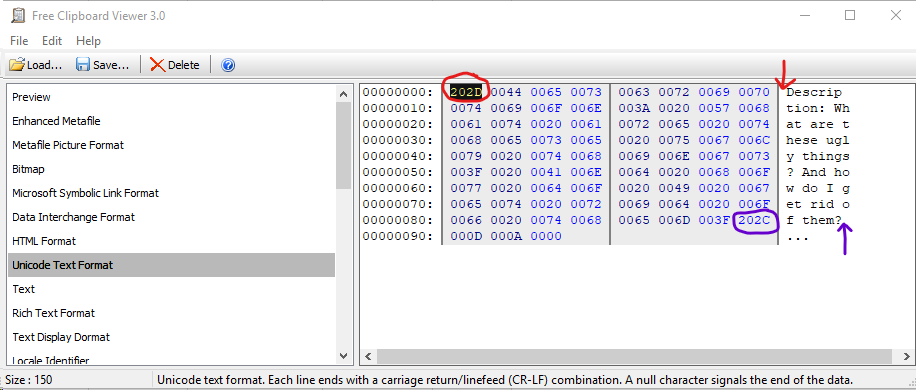The image size is (916, 390).
Task: Click the highlighted hex value 202D
Action: tap(466, 92)
